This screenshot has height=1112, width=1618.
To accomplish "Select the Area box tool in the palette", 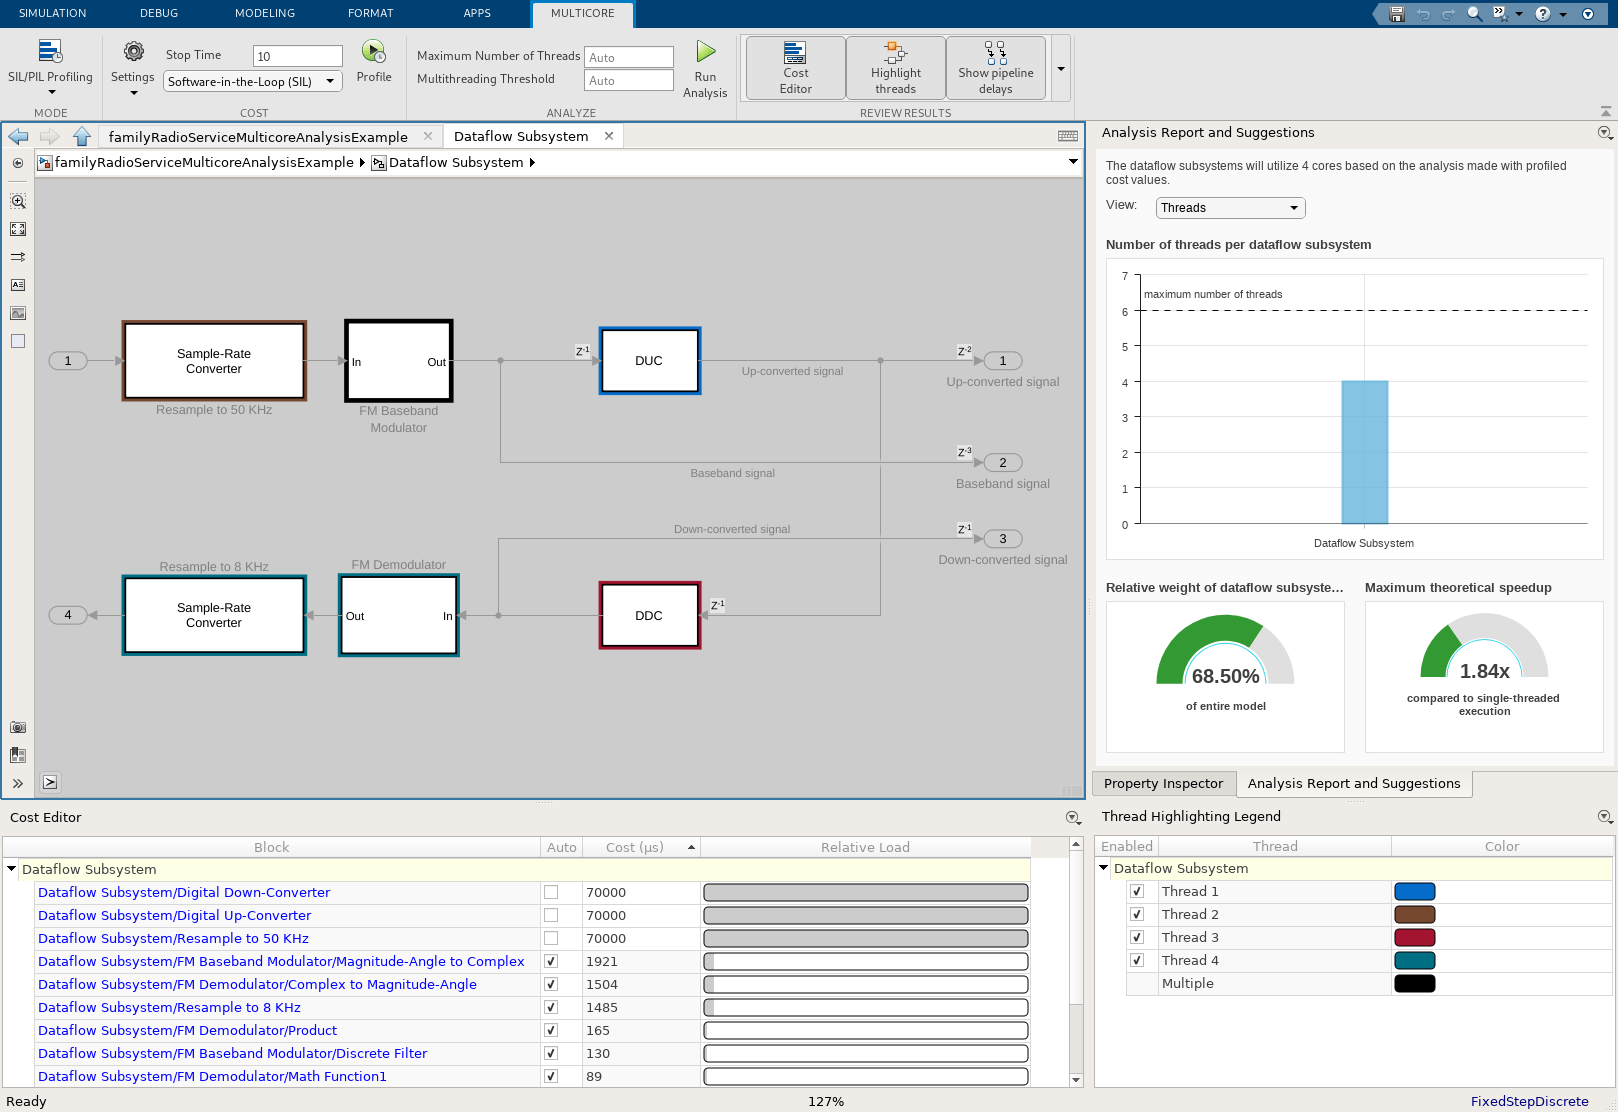I will (x=18, y=341).
